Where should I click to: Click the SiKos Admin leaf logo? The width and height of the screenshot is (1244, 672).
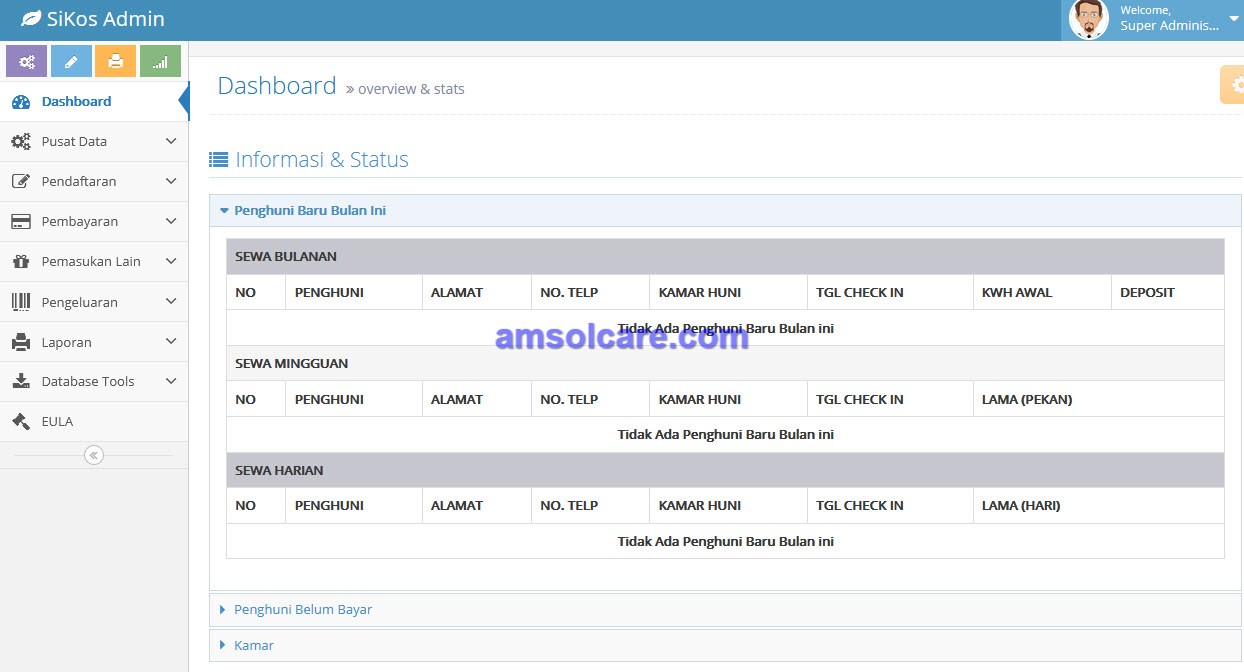[31, 19]
